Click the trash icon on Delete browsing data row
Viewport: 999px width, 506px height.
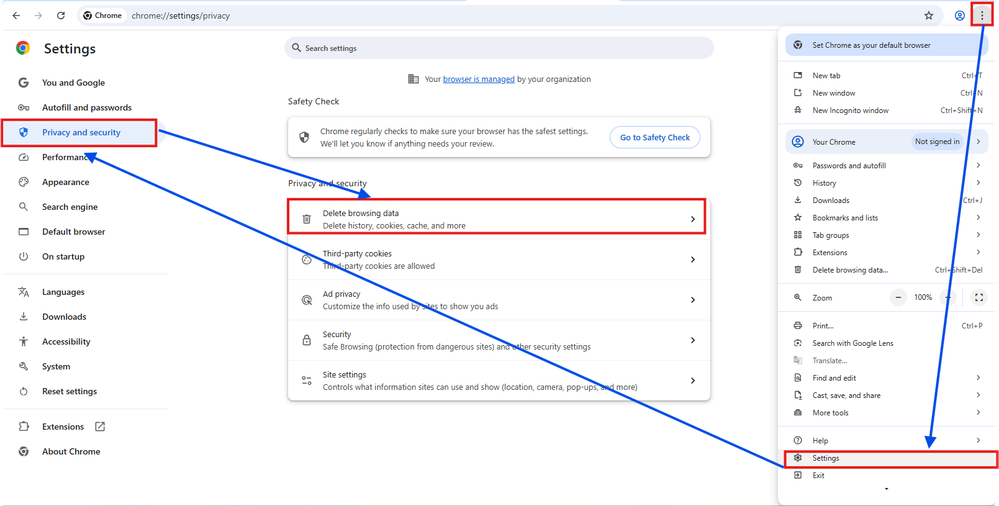coord(306,219)
